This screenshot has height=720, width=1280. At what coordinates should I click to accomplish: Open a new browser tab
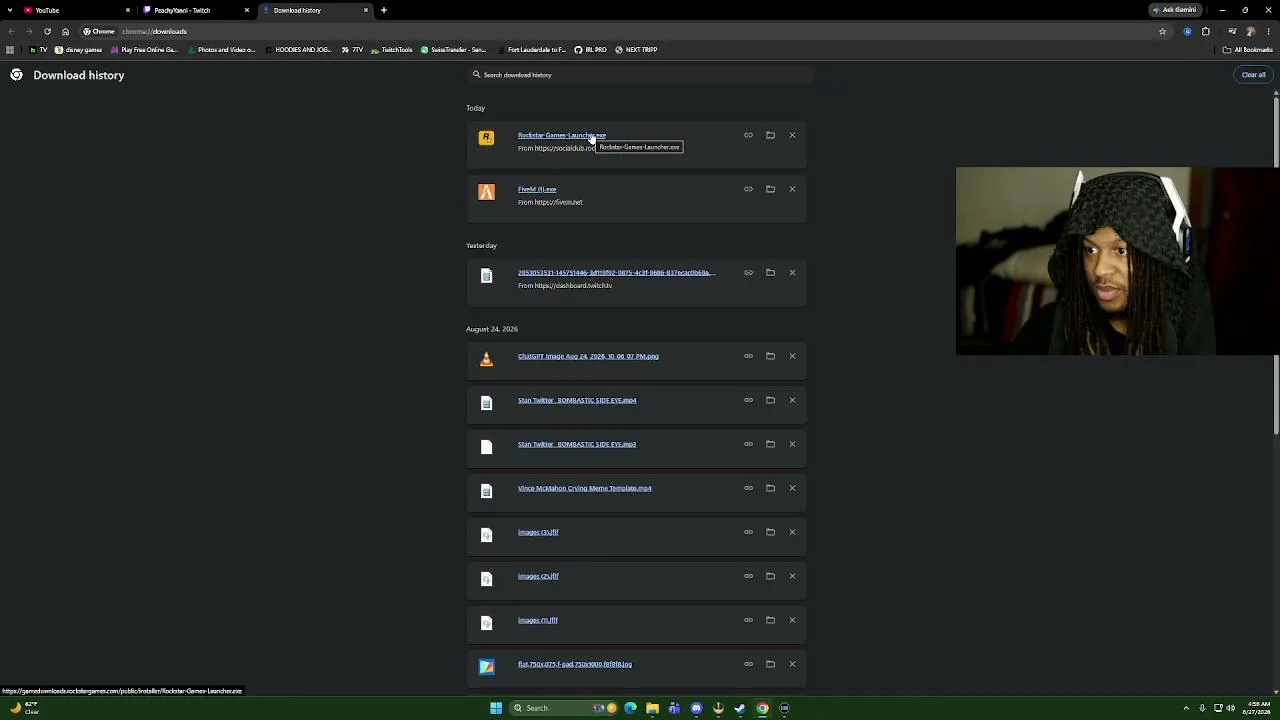384,10
